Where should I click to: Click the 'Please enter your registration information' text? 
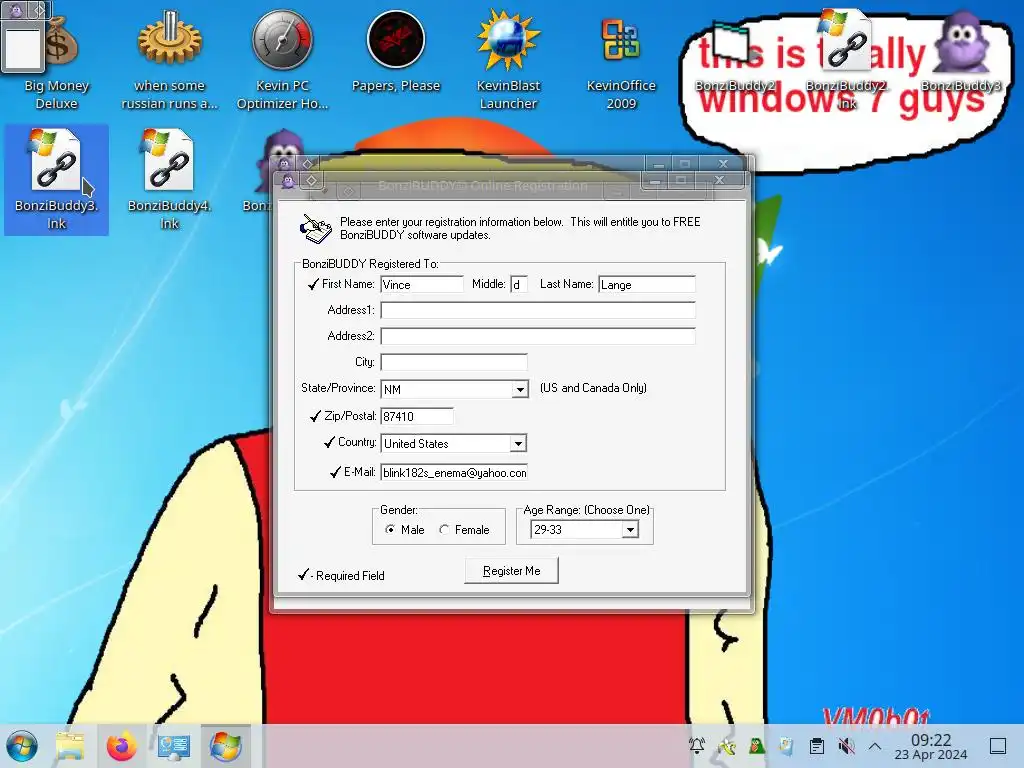[520, 229]
